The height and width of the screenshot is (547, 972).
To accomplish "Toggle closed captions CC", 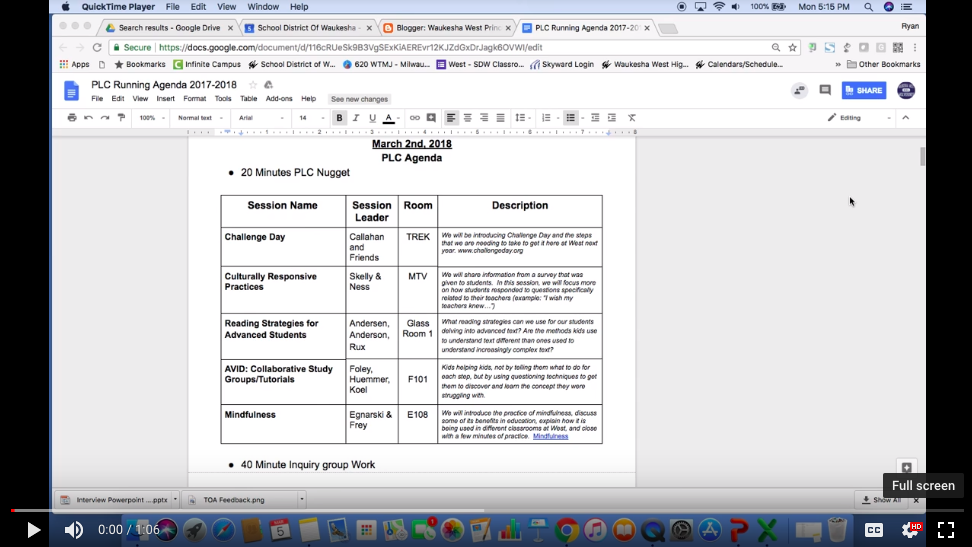I will (874, 530).
